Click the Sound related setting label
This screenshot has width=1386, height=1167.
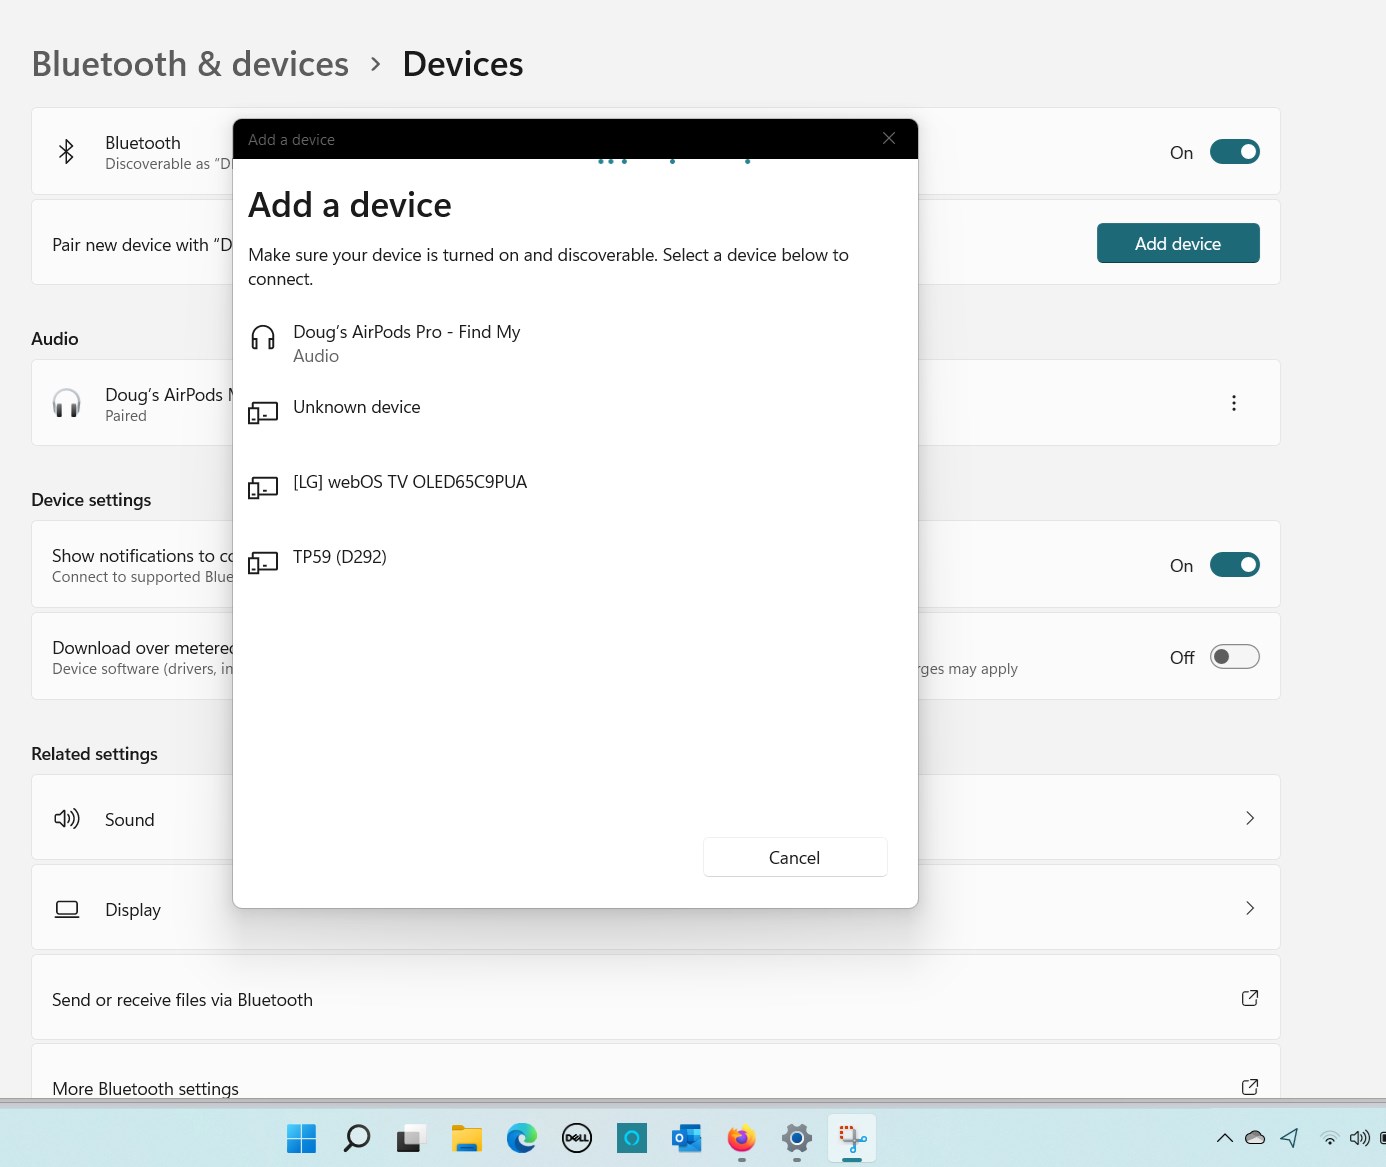click(x=130, y=820)
